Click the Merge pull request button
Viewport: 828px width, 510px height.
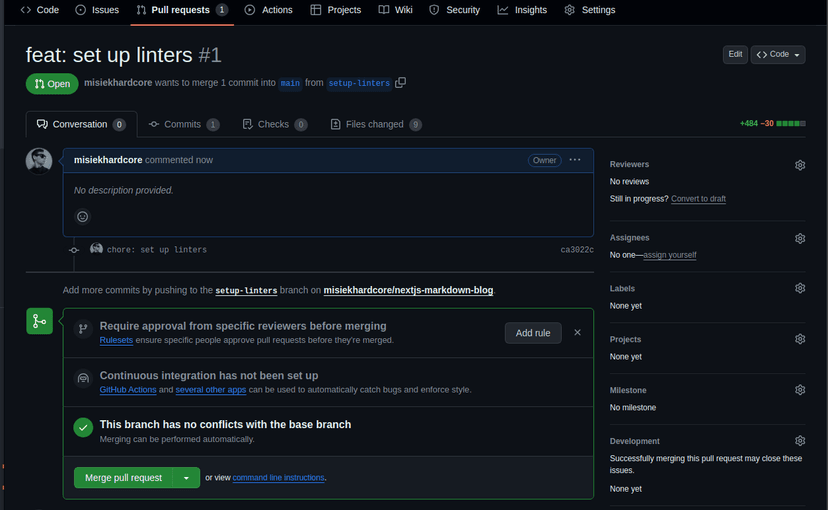point(123,478)
